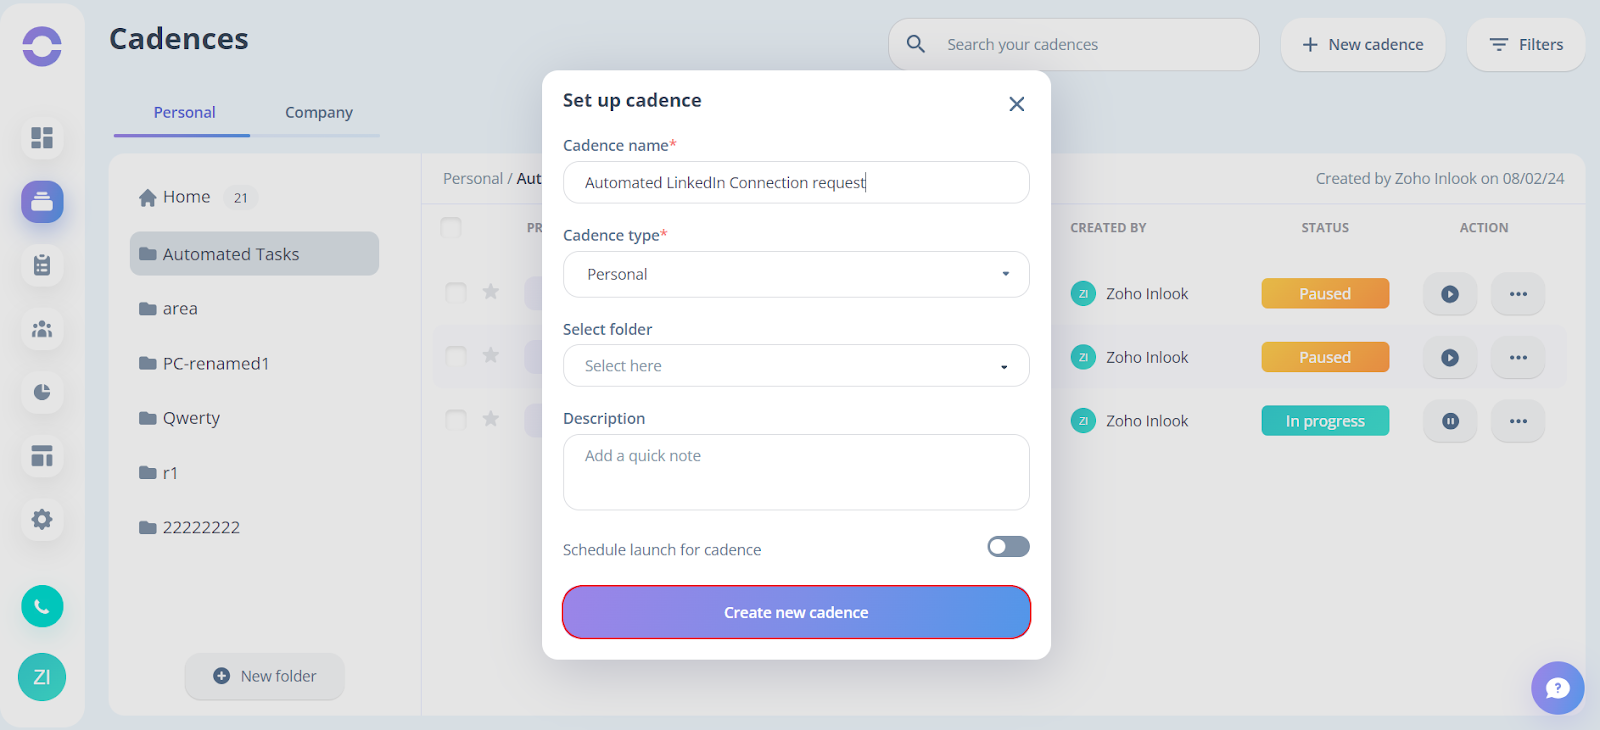
Task: Open the reports pie chart icon
Action: 42,392
